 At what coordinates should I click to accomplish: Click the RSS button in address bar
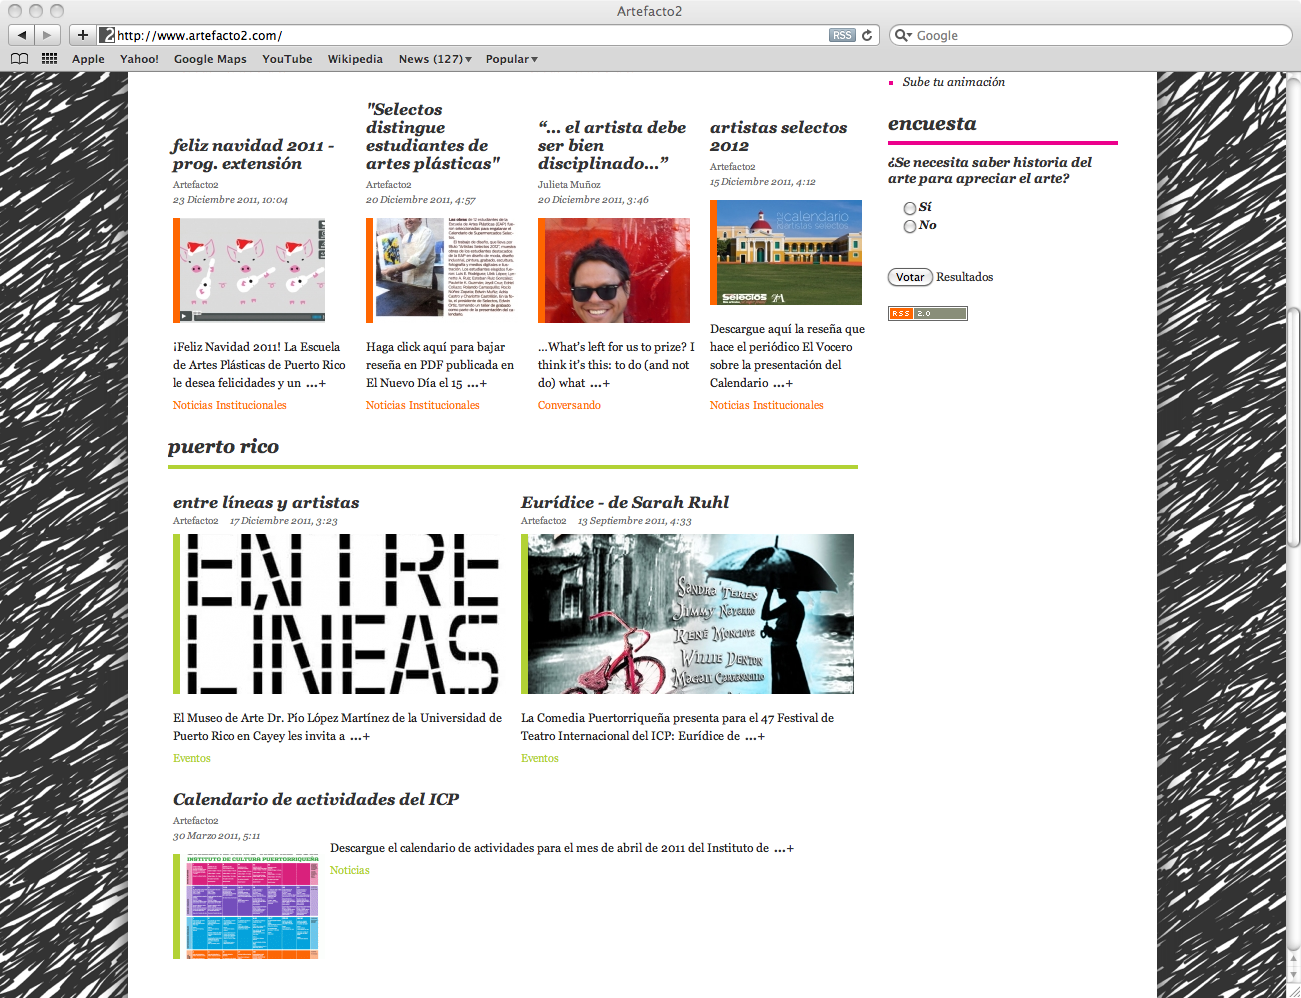tap(842, 35)
